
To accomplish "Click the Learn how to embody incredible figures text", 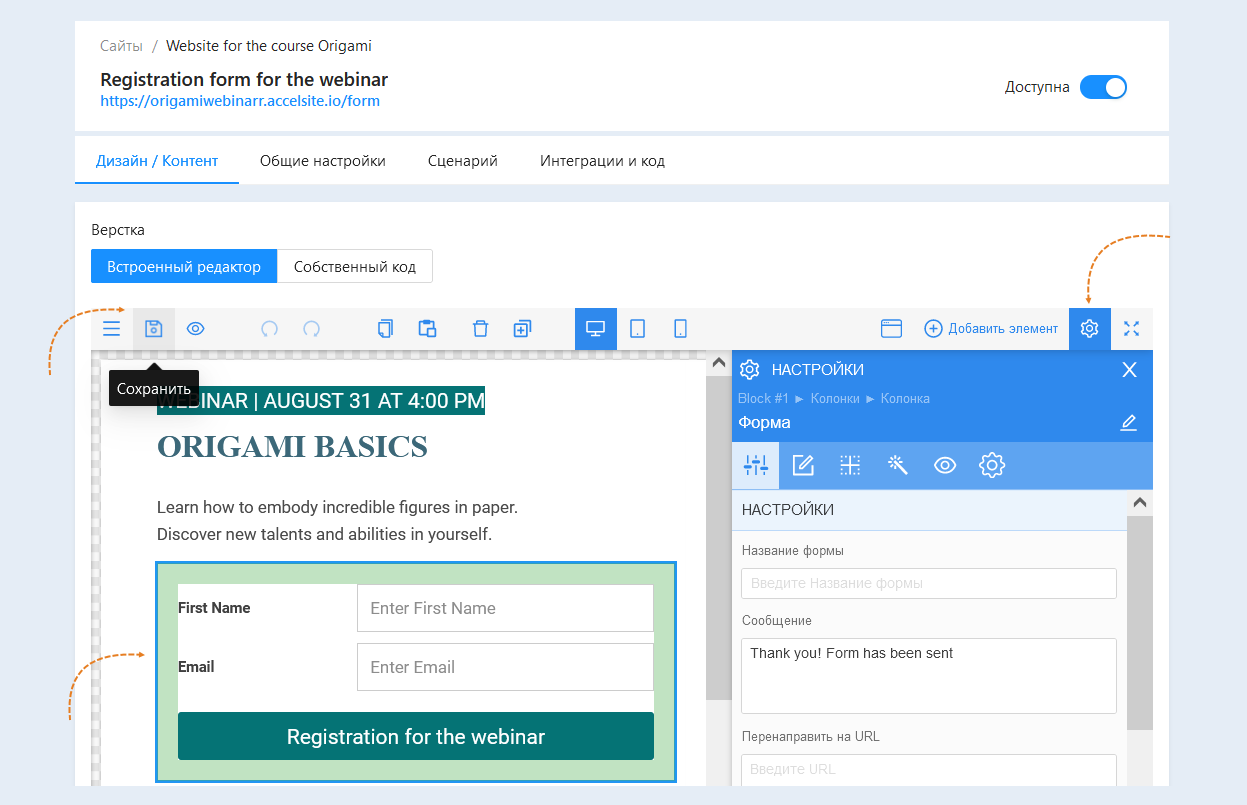I will click(x=337, y=508).
